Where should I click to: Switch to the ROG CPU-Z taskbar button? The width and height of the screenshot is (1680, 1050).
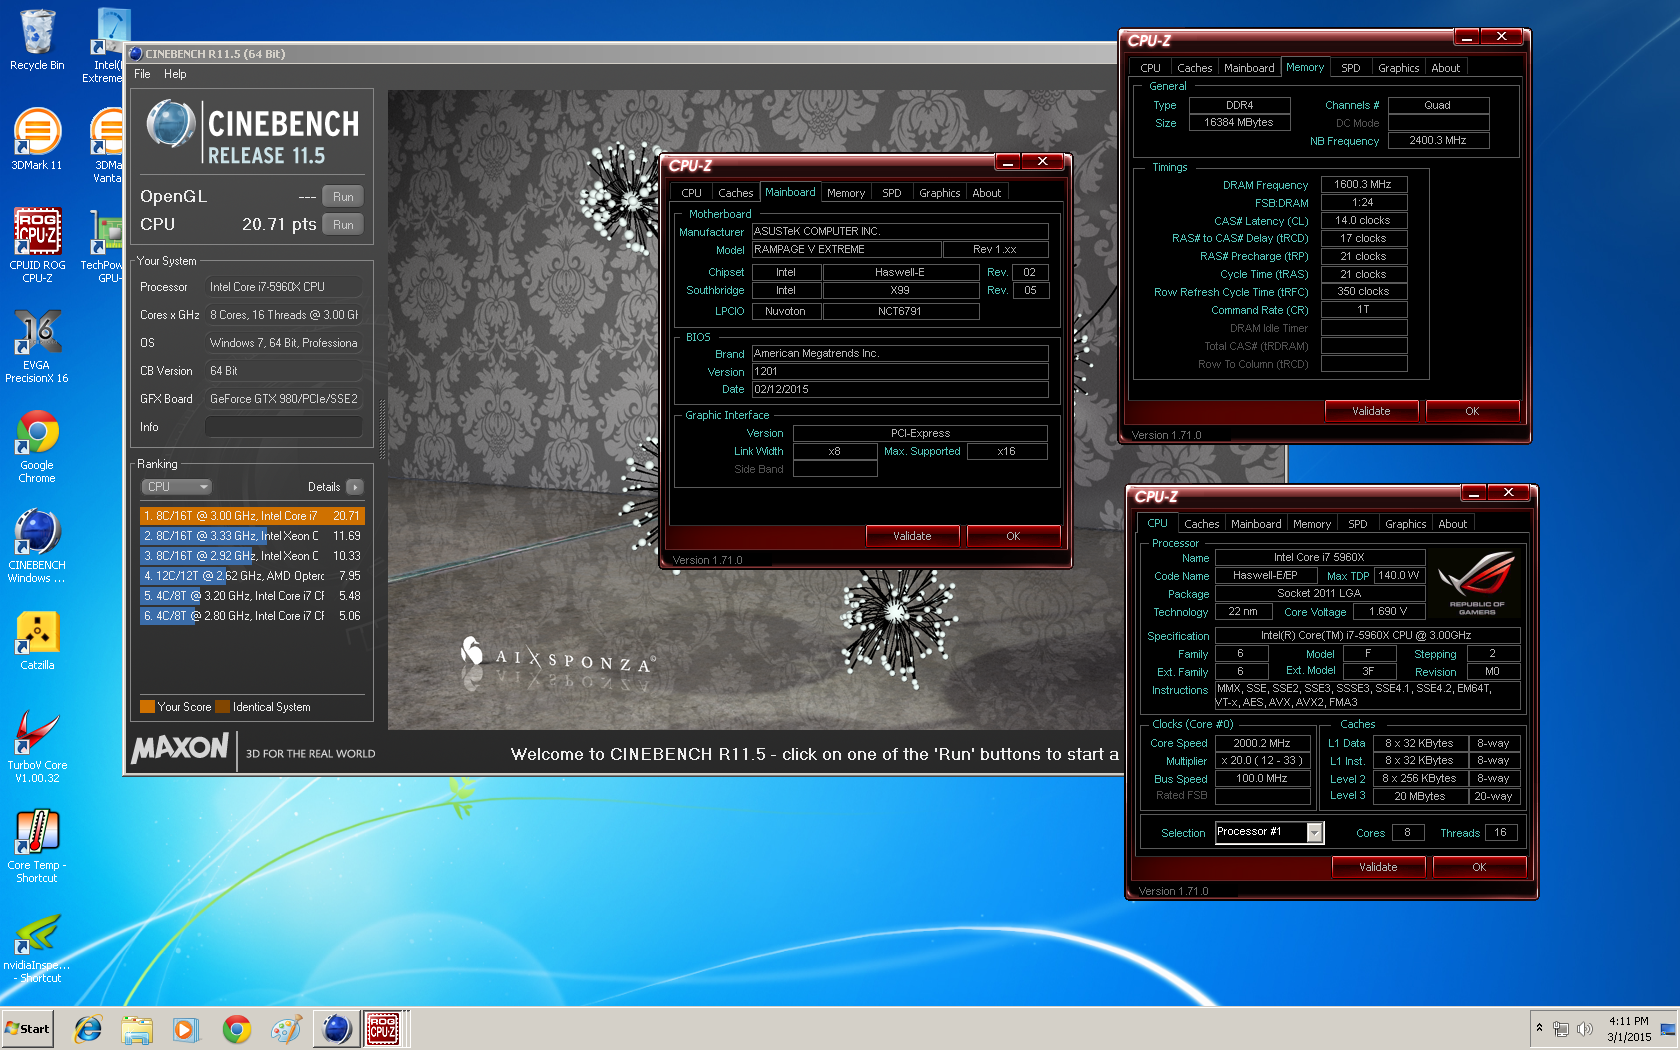click(383, 1029)
